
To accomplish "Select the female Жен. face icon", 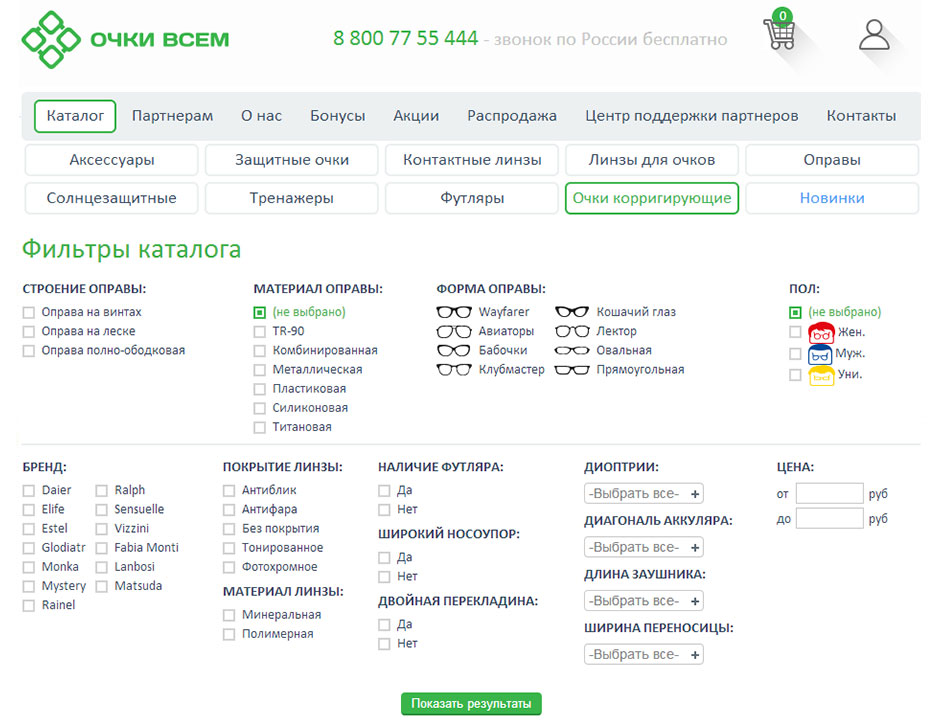I will pos(821,333).
